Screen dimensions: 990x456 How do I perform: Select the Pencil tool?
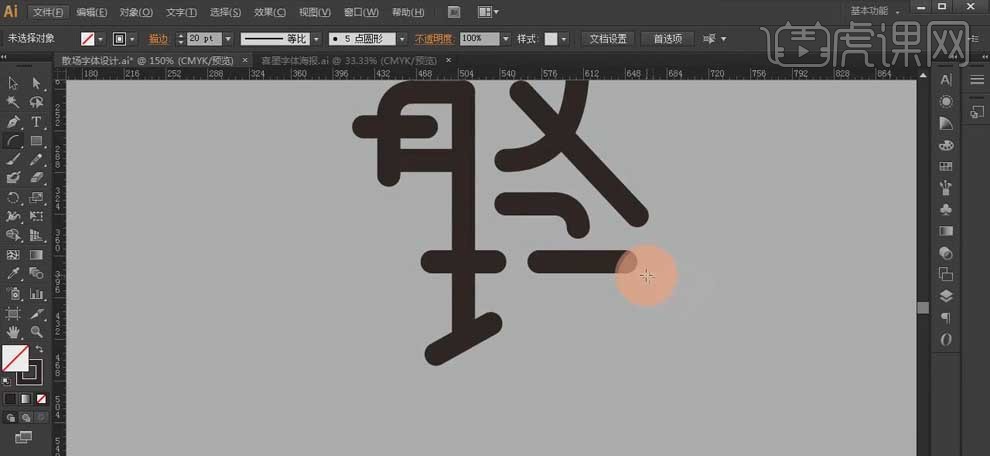tap(36, 159)
